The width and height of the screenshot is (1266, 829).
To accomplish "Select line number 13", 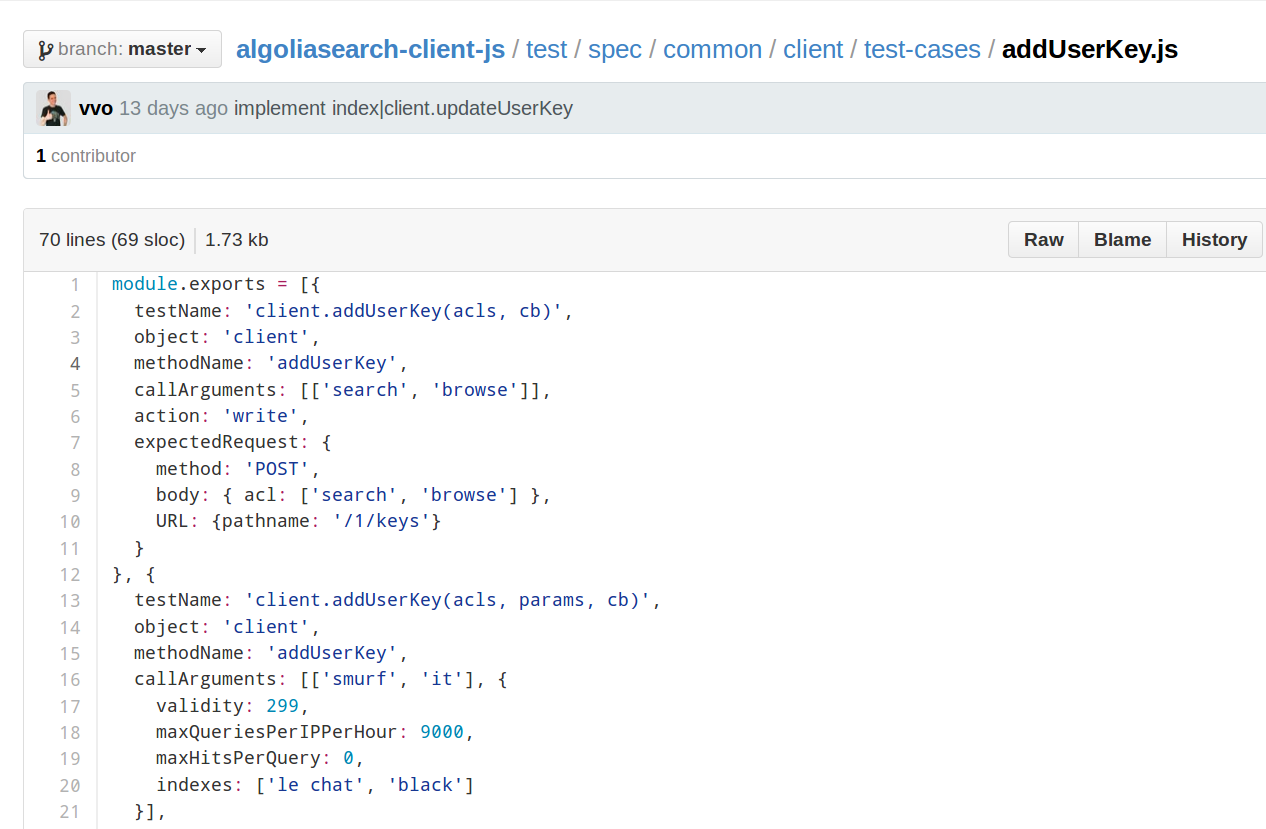I will point(70,601).
